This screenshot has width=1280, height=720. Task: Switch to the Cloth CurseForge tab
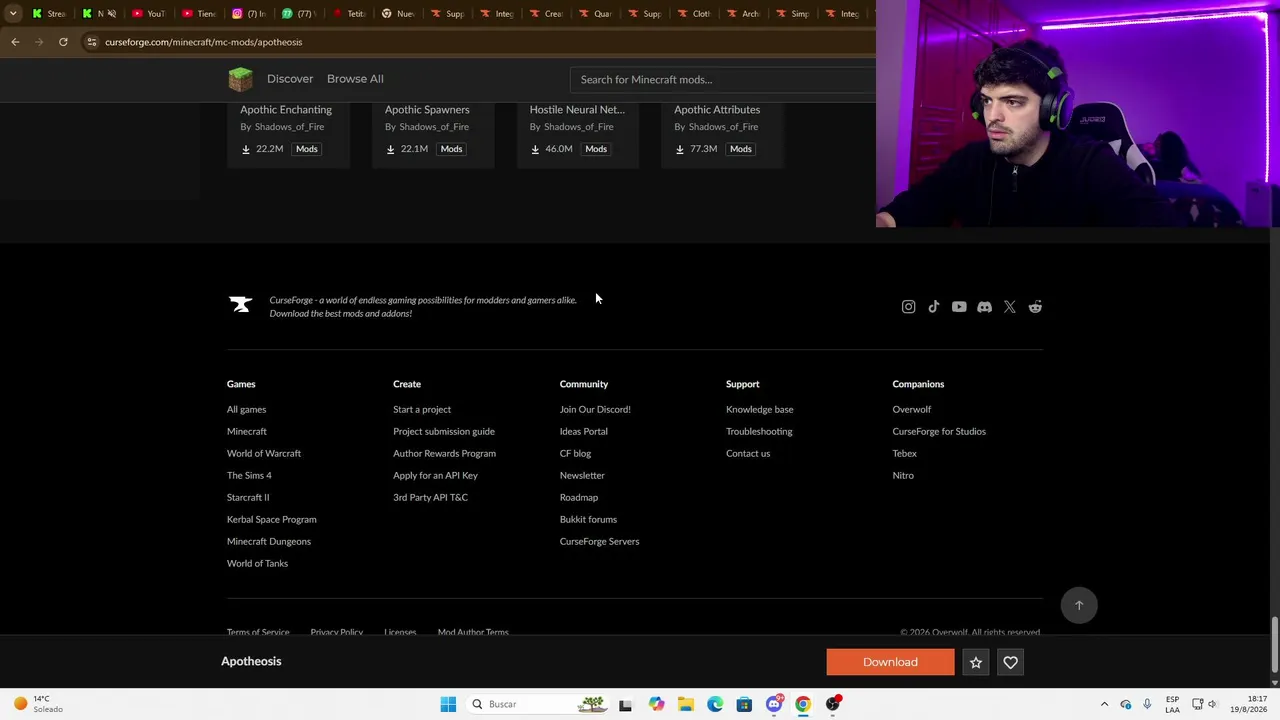click(x=695, y=13)
